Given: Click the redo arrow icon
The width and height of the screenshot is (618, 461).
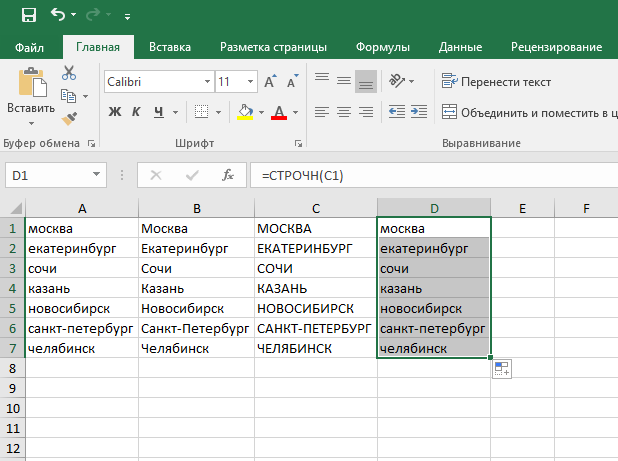Looking at the screenshot, I should [93, 15].
